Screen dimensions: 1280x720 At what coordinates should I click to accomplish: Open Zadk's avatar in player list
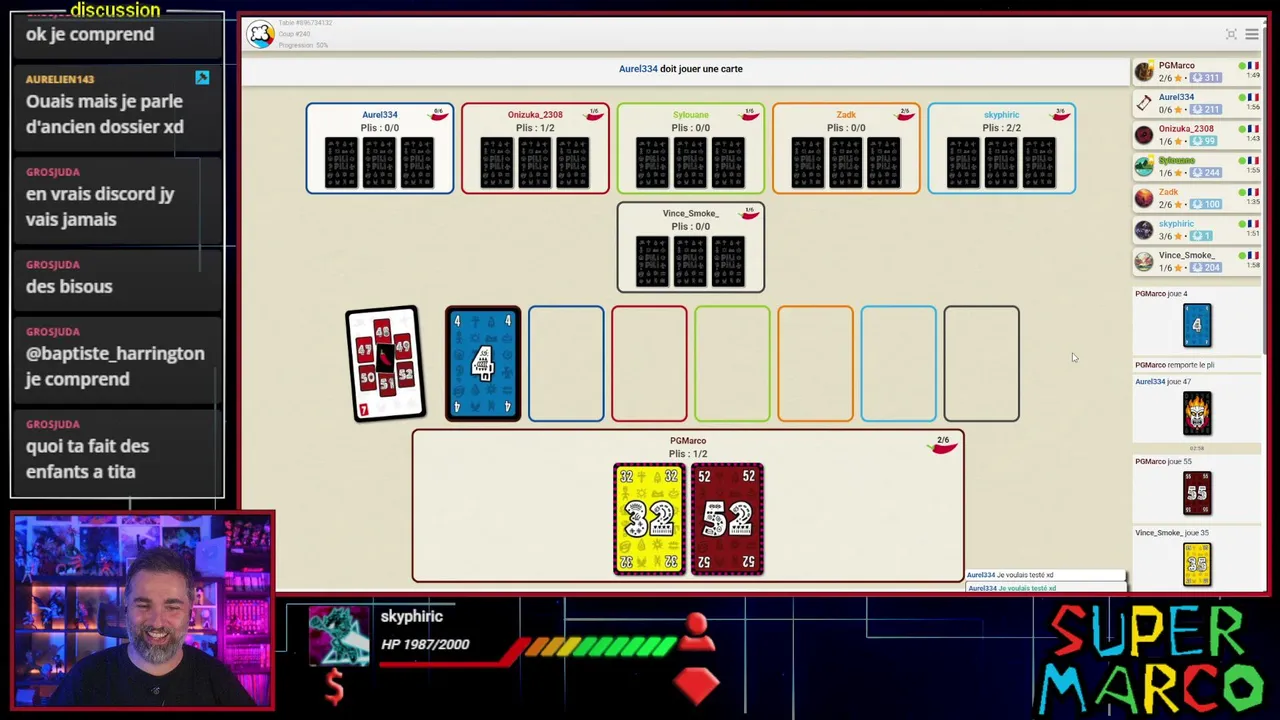[x=1144, y=198]
